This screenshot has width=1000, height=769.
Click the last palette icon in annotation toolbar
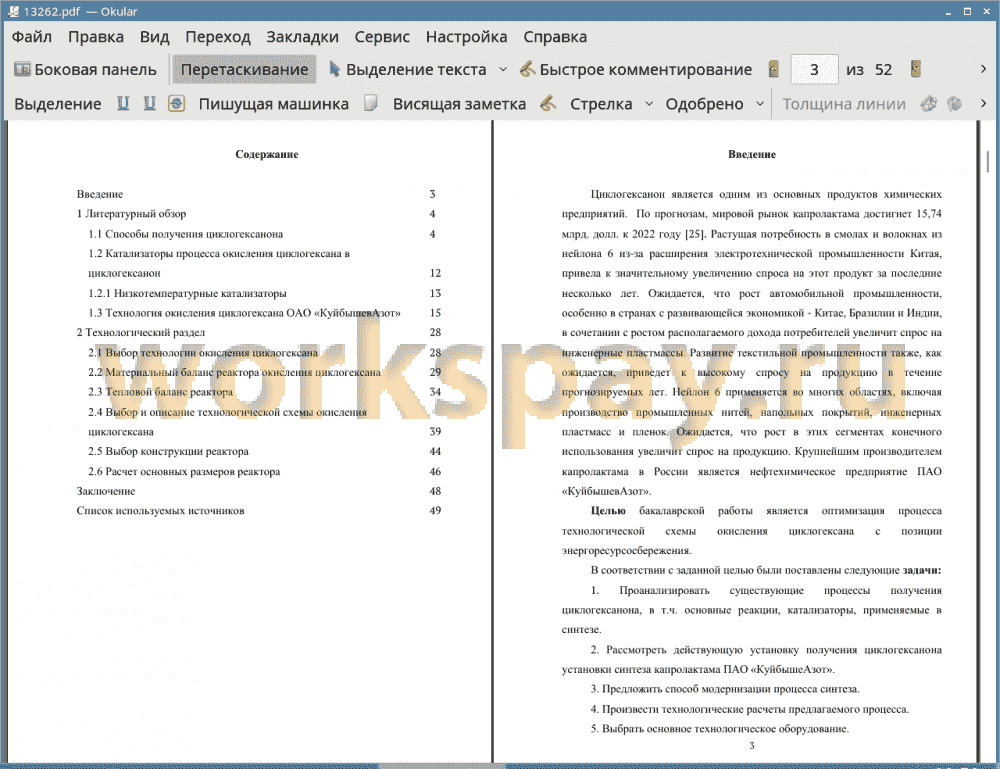pos(955,103)
